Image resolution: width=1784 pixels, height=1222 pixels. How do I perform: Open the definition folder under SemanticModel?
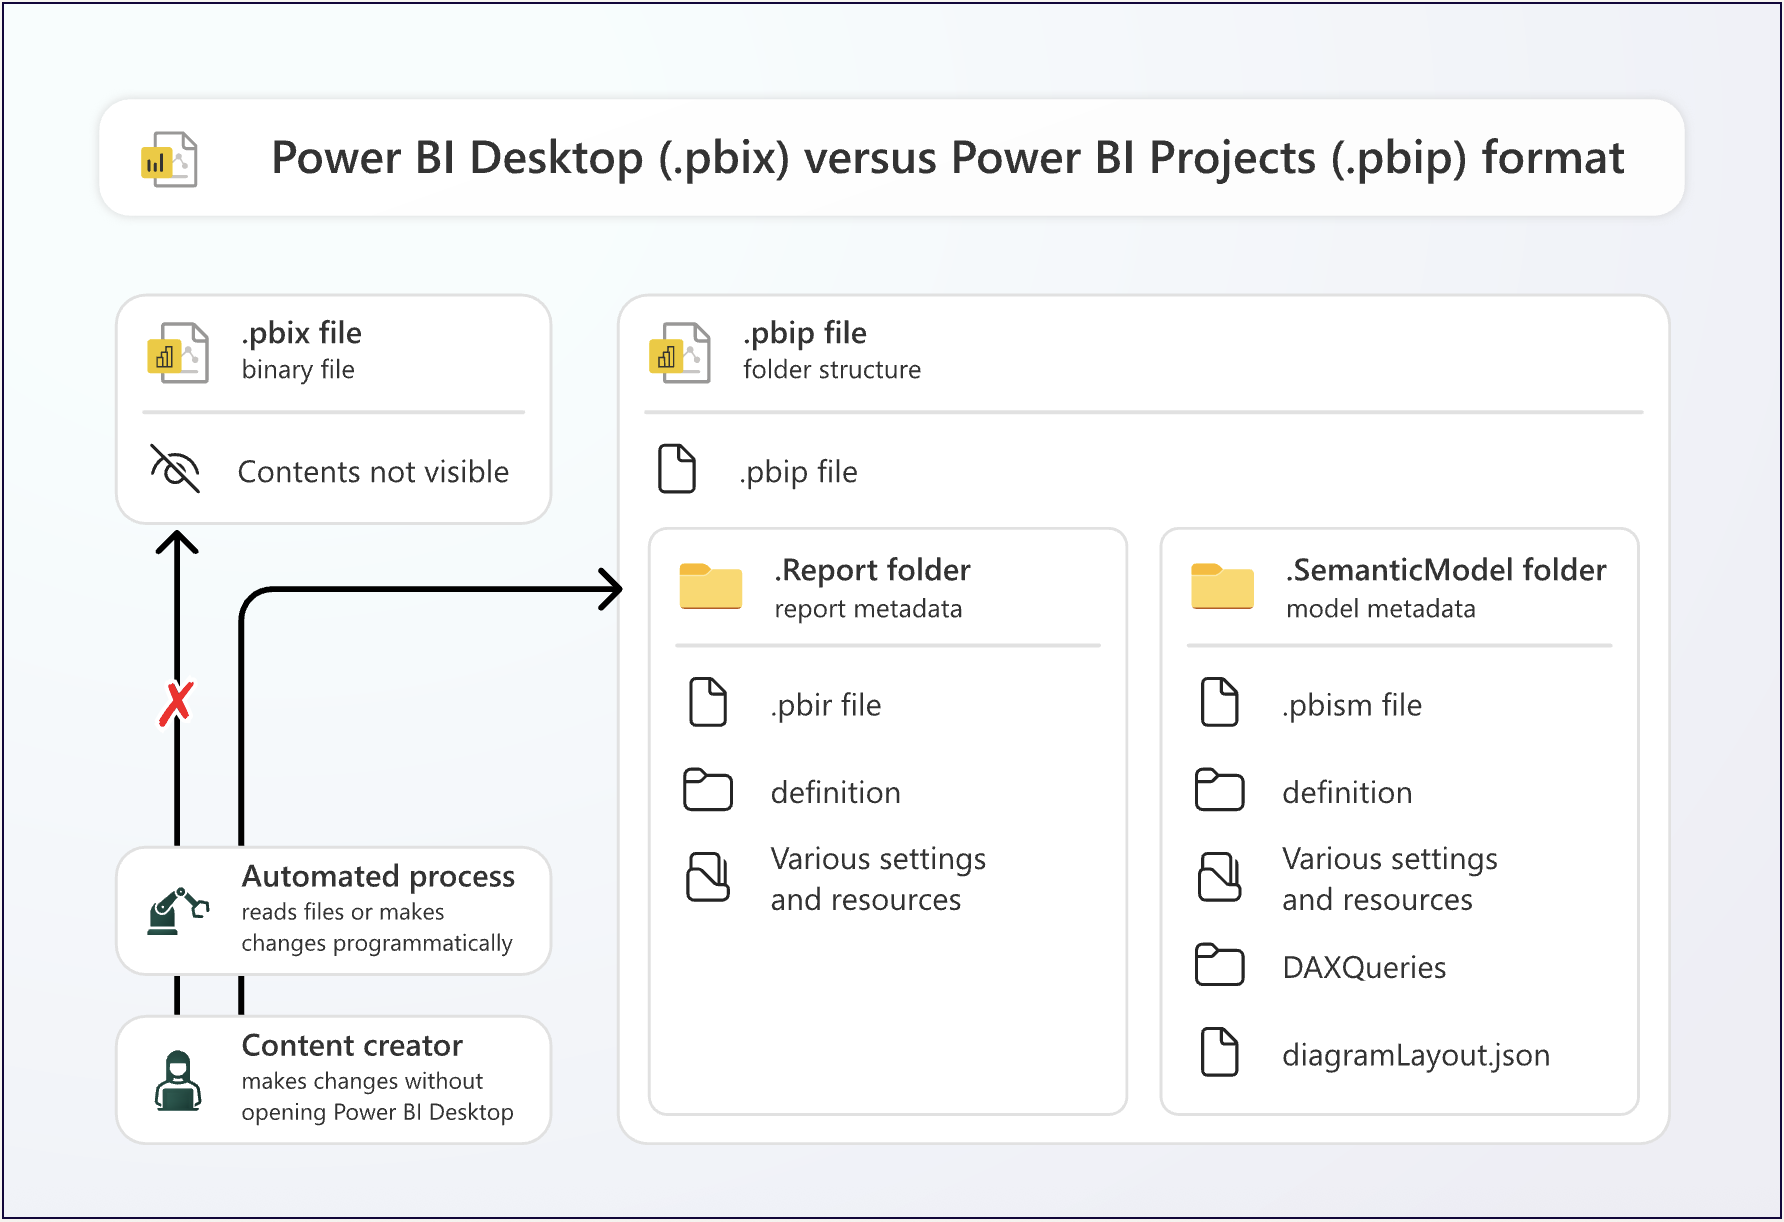point(1220,790)
